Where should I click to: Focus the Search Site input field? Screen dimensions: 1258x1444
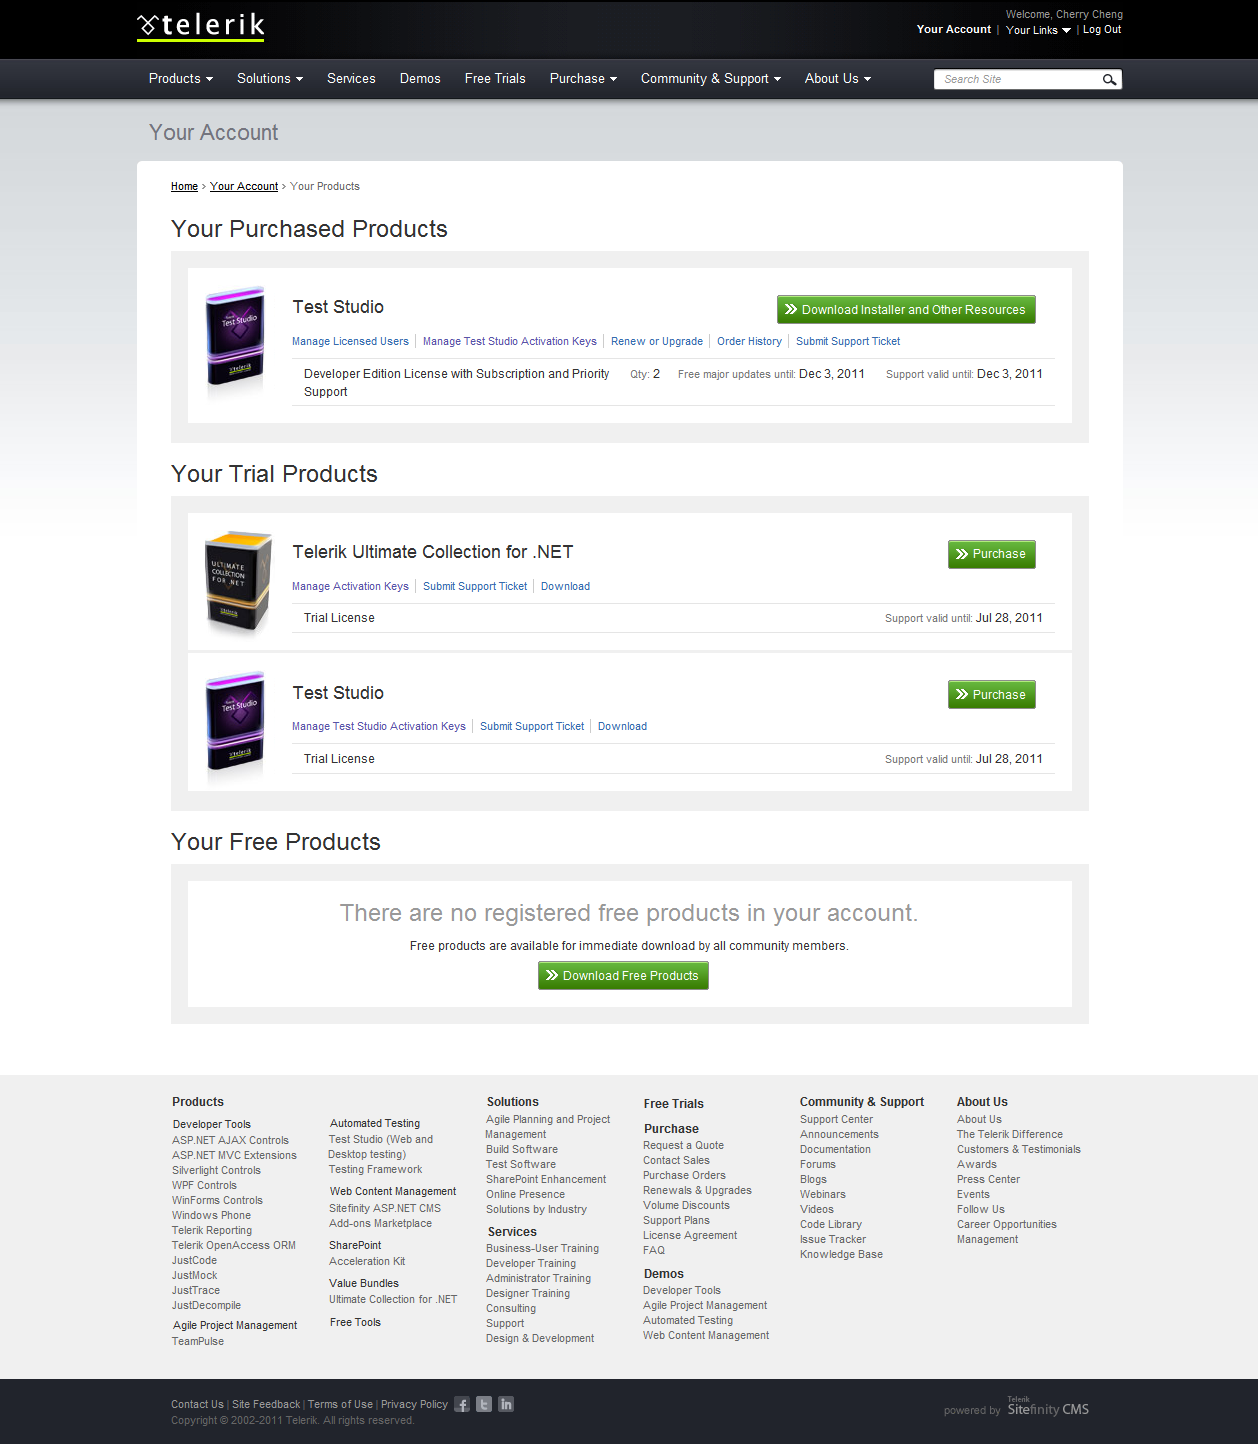[1017, 79]
